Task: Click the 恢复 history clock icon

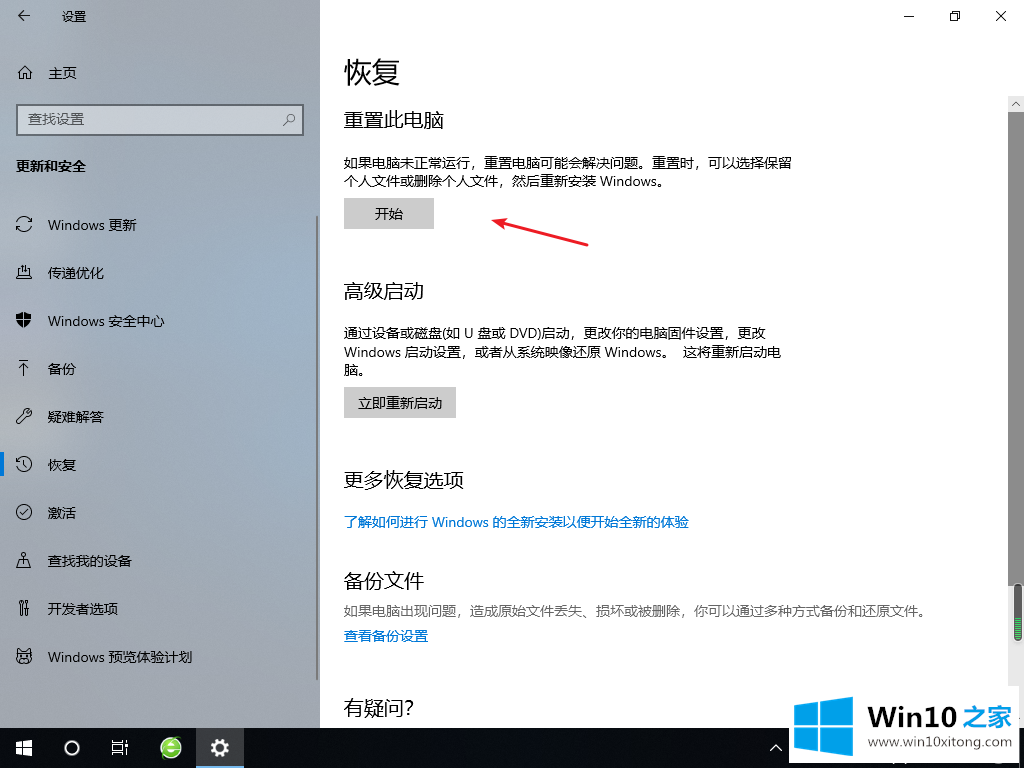Action: pyautogui.click(x=24, y=464)
